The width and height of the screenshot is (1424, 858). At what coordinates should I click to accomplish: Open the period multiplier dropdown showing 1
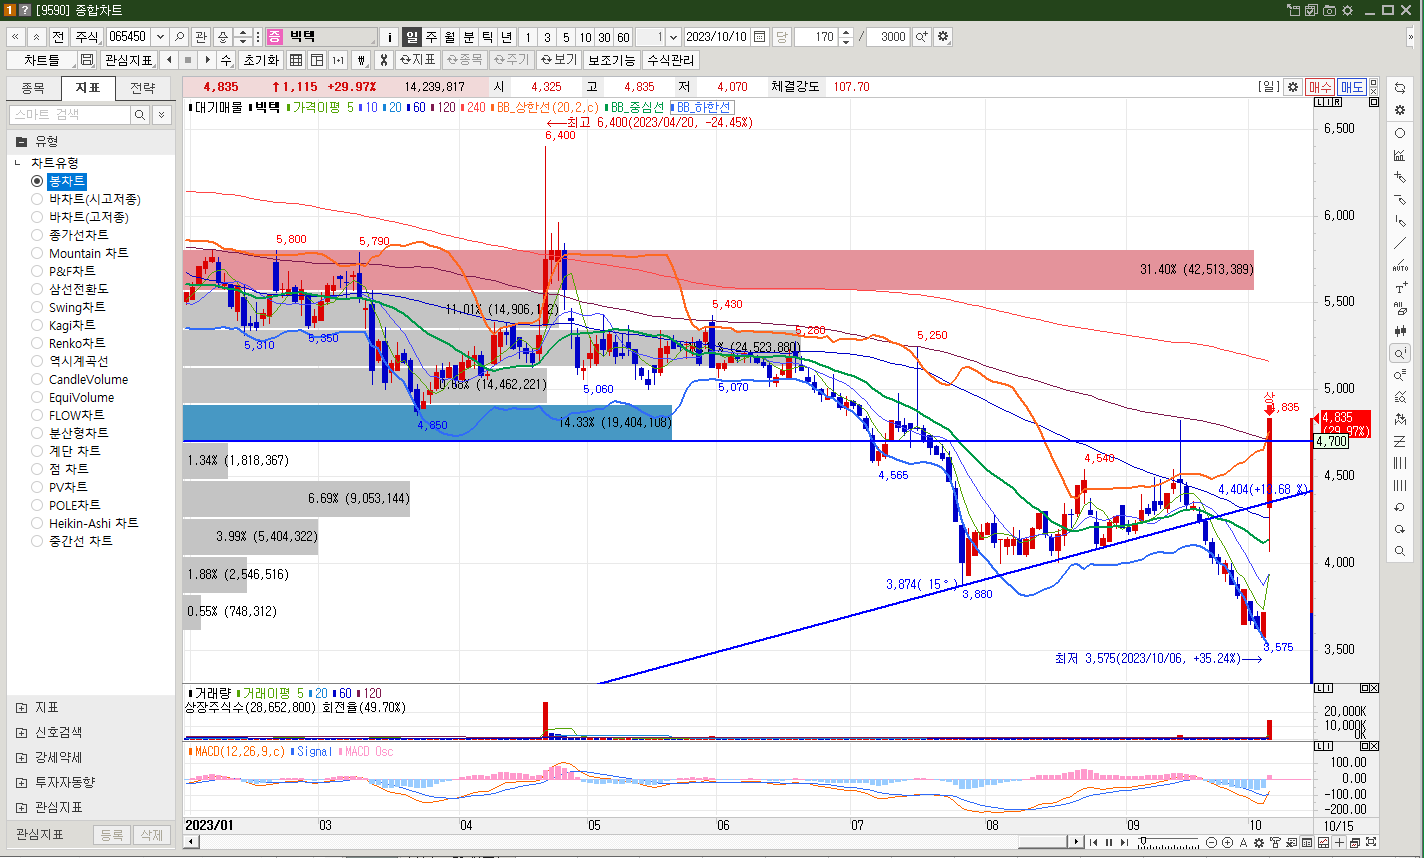point(673,36)
